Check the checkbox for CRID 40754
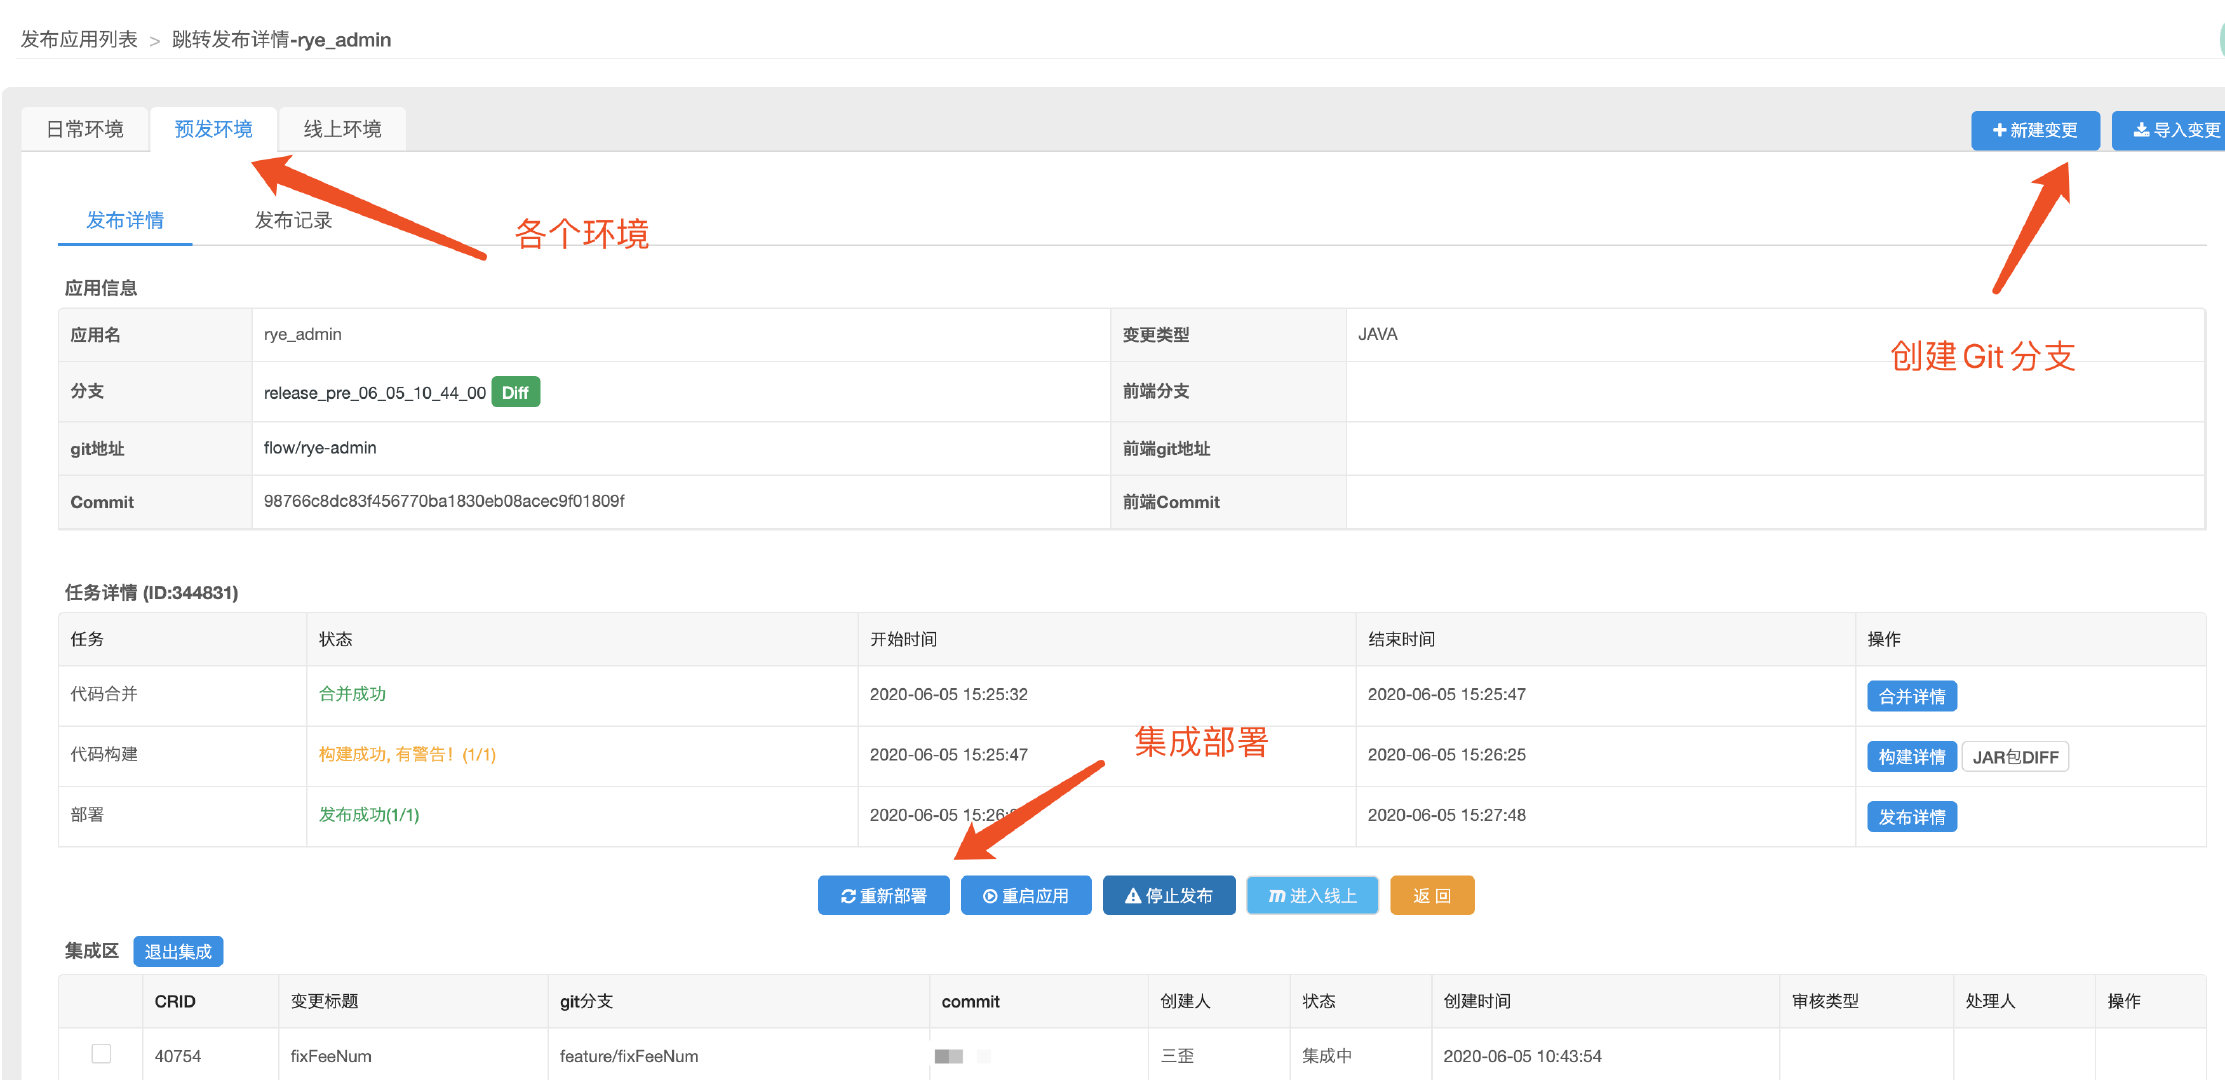The width and height of the screenshot is (2225, 1080). (x=101, y=1054)
